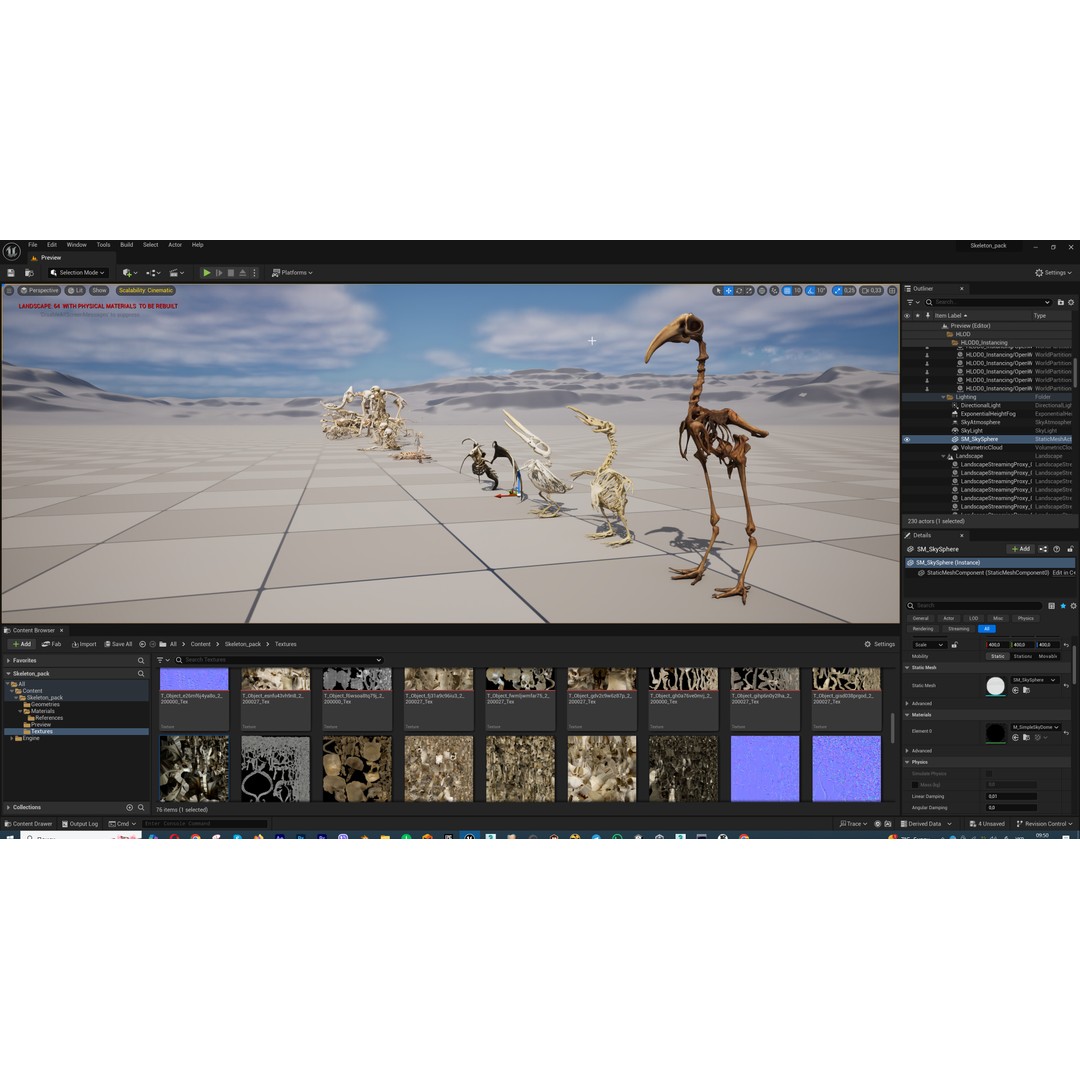This screenshot has width=1080, height=1080.
Task: Open the Cinematics toolbar menu
Action: point(176,273)
